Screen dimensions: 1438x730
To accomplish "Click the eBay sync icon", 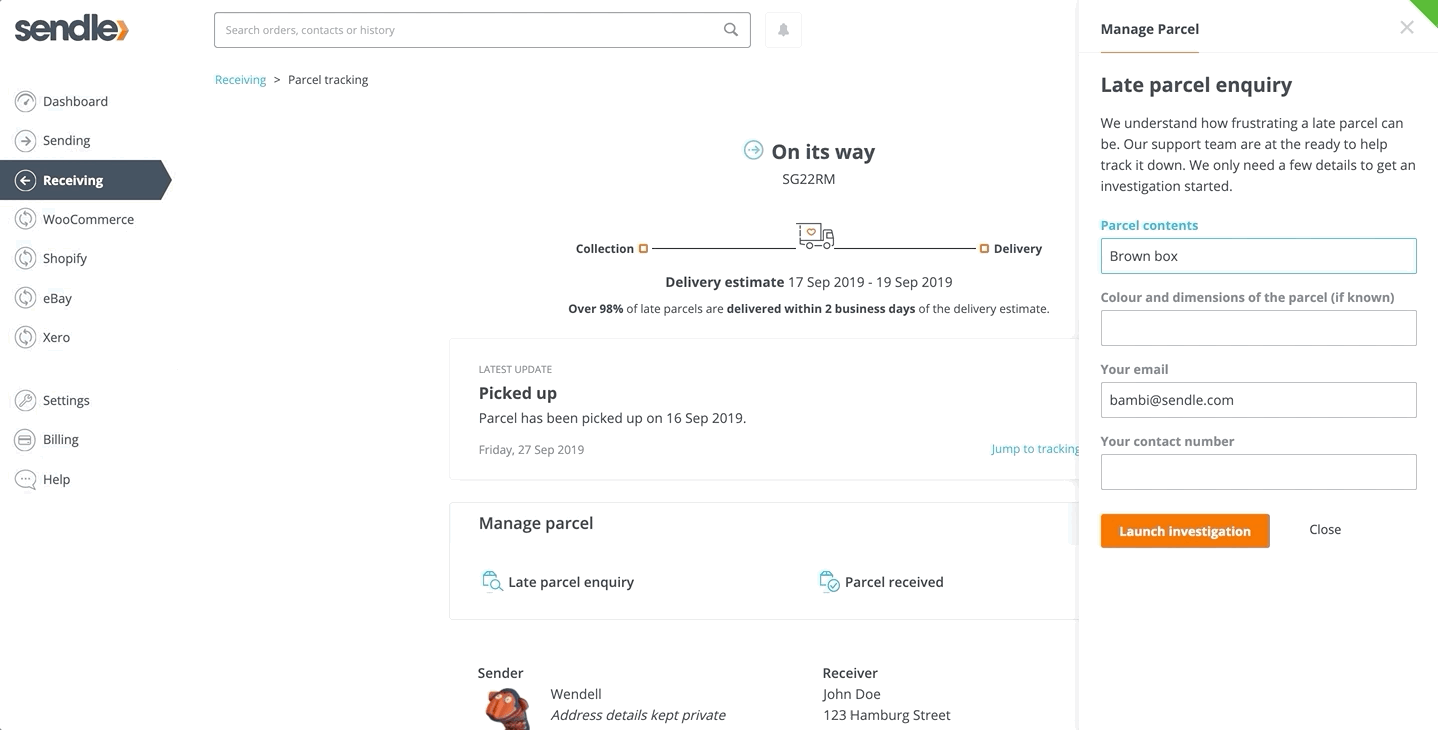I will coord(25,298).
